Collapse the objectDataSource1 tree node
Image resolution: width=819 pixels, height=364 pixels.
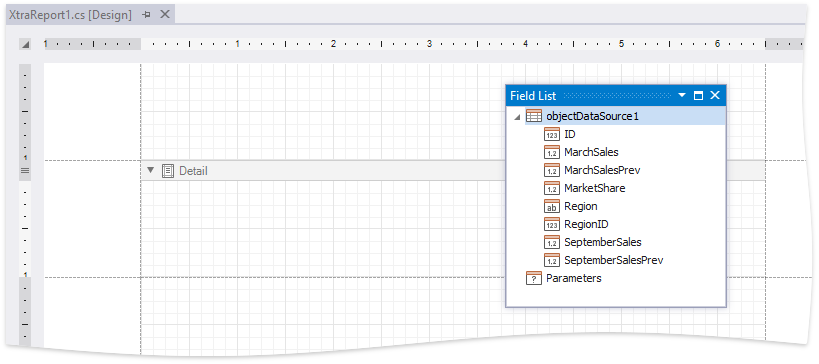[517, 117]
